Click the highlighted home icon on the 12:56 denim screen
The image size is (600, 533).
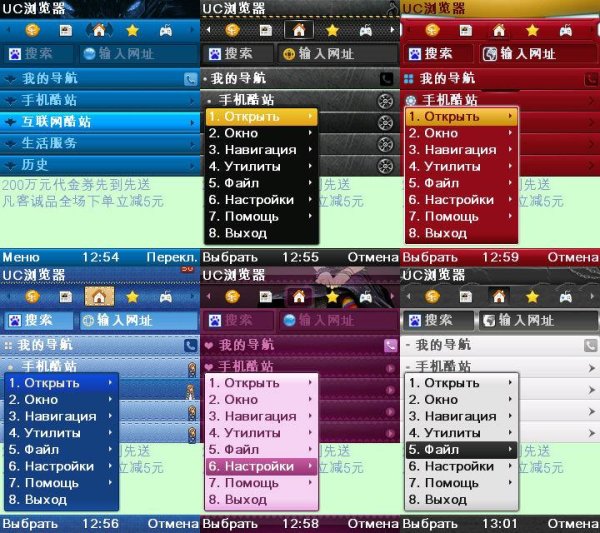(x=99, y=296)
